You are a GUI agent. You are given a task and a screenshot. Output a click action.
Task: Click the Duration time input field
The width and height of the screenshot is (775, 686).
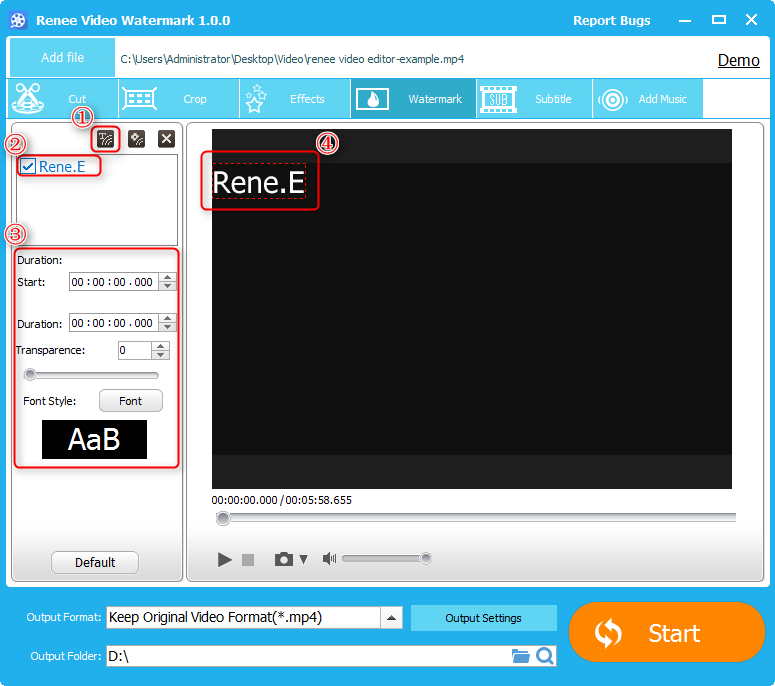[115, 323]
